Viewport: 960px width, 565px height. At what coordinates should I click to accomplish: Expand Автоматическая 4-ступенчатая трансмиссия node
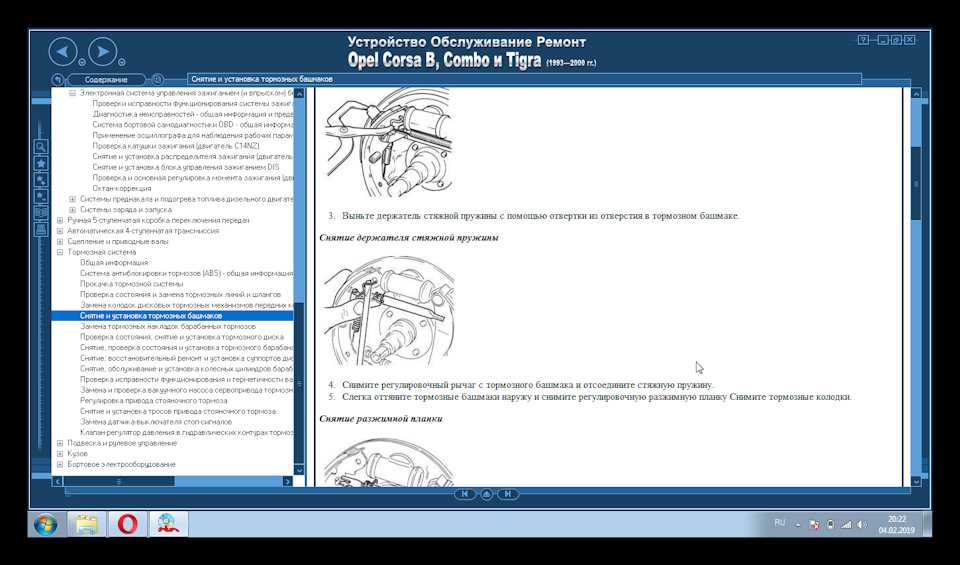pos(60,231)
